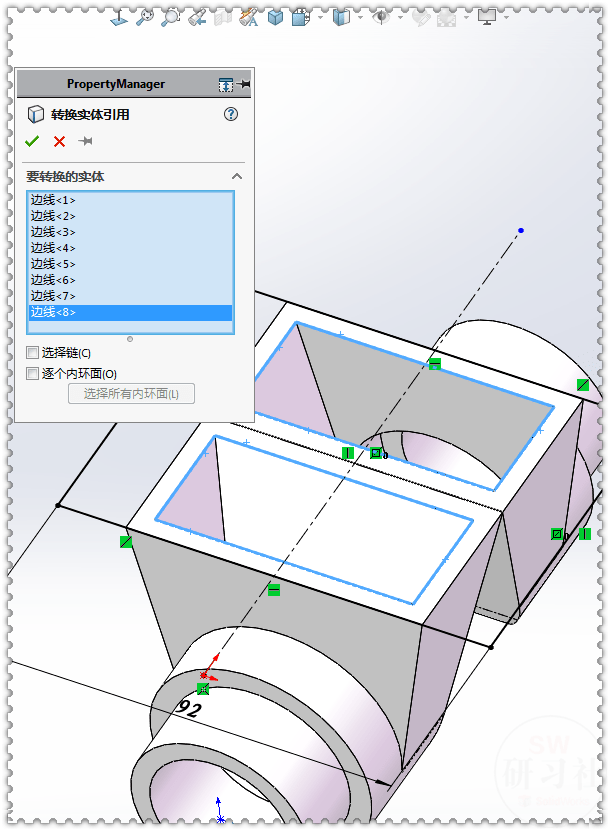The height and width of the screenshot is (831, 610).
Task: Select 边线<3> in the list
Action: (130, 232)
